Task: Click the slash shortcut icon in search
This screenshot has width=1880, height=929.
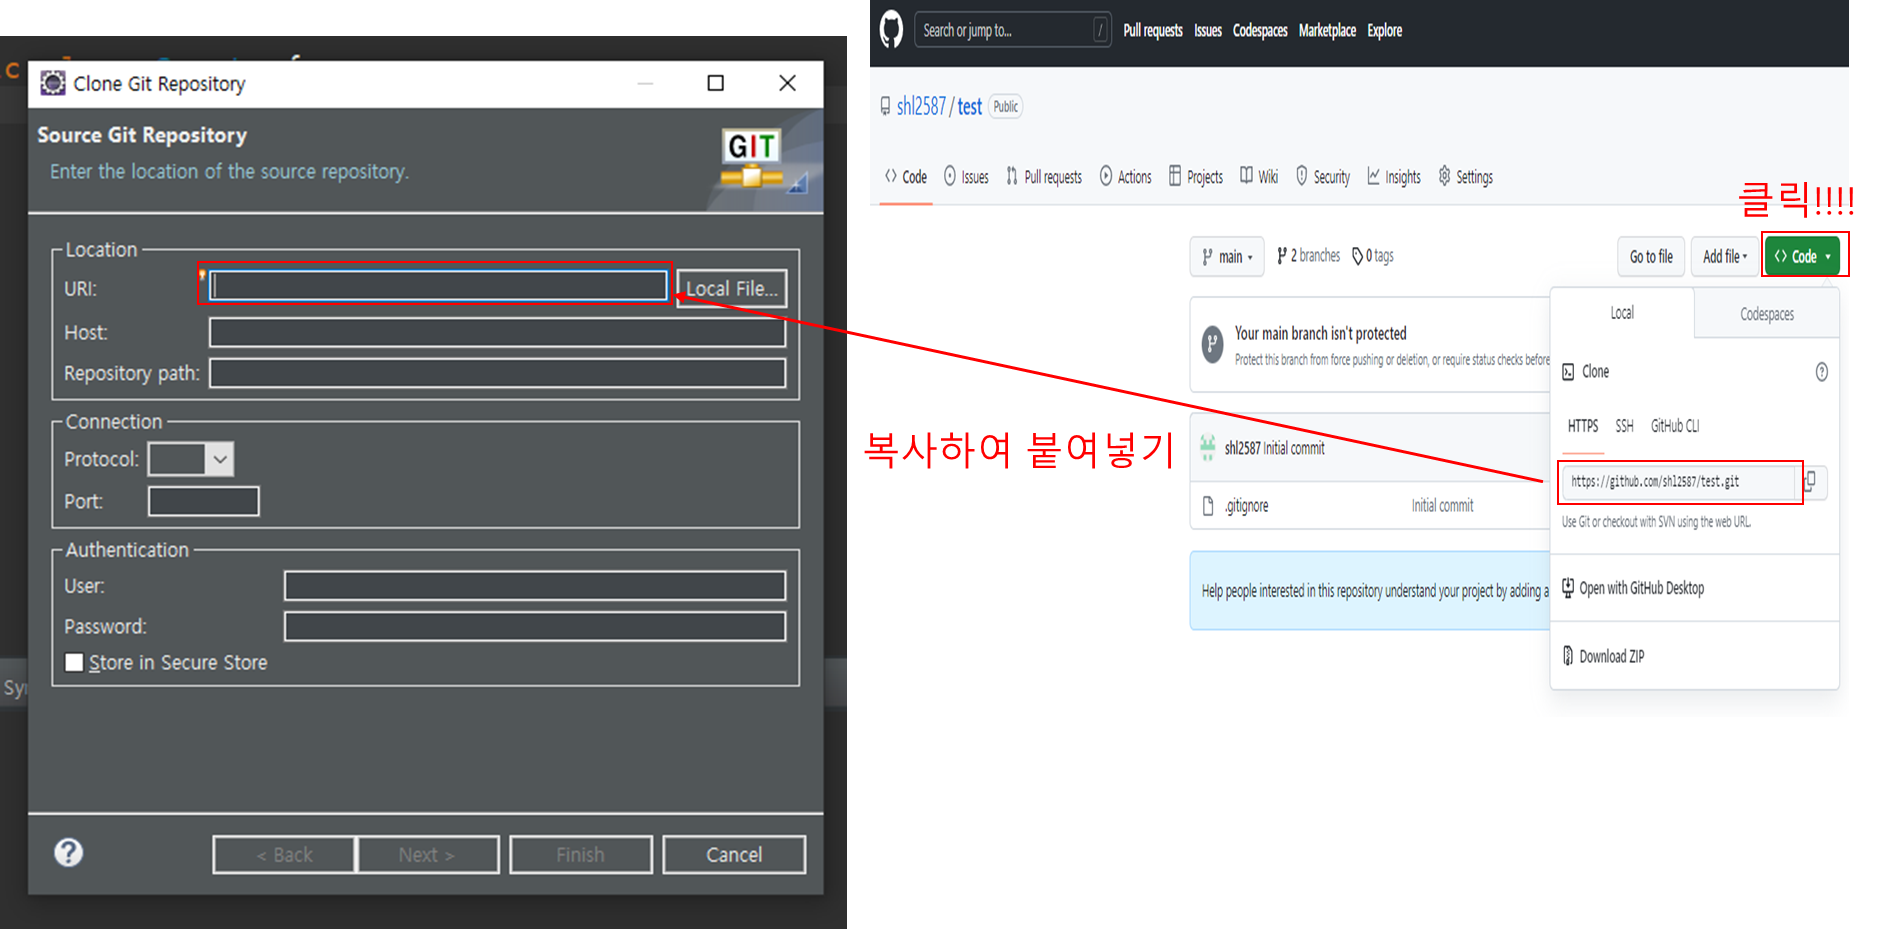Action: 1100,30
